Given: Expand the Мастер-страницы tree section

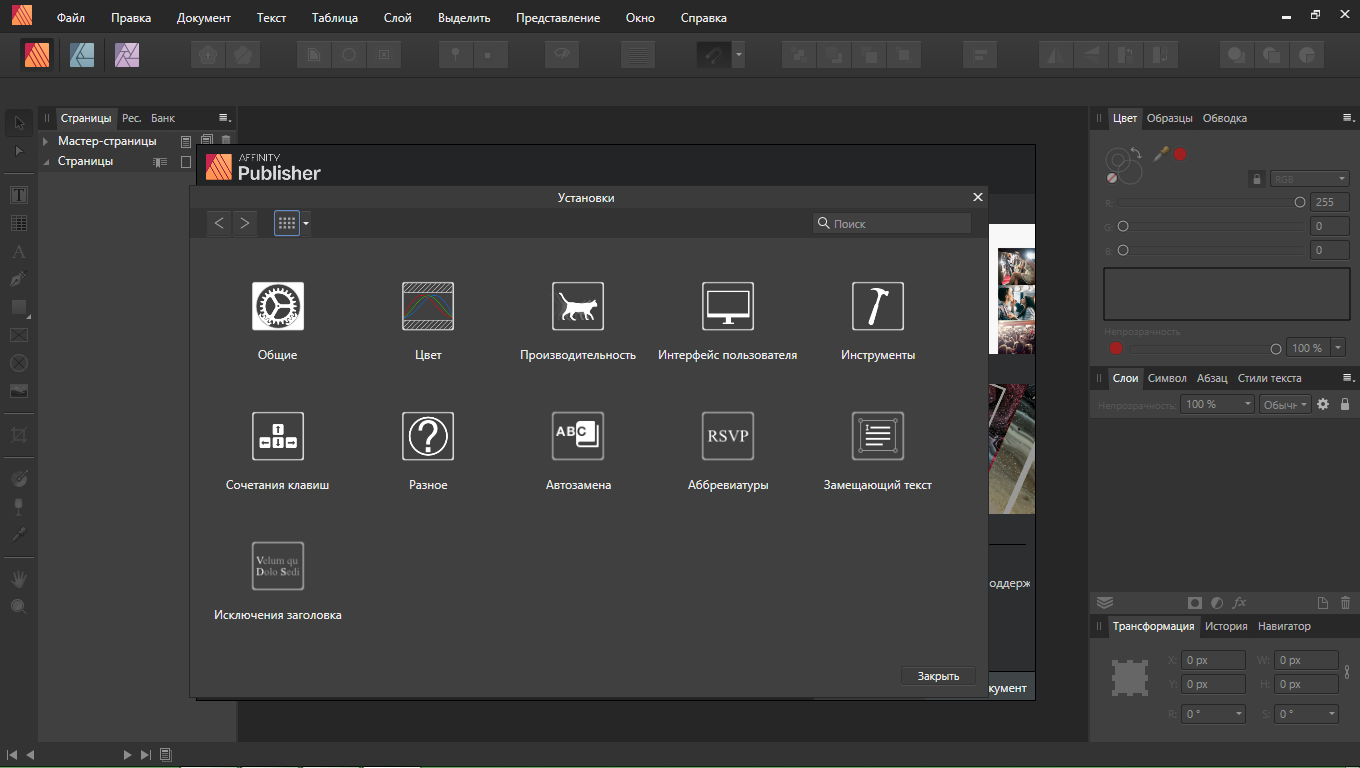Looking at the screenshot, I should tap(45, 141).
